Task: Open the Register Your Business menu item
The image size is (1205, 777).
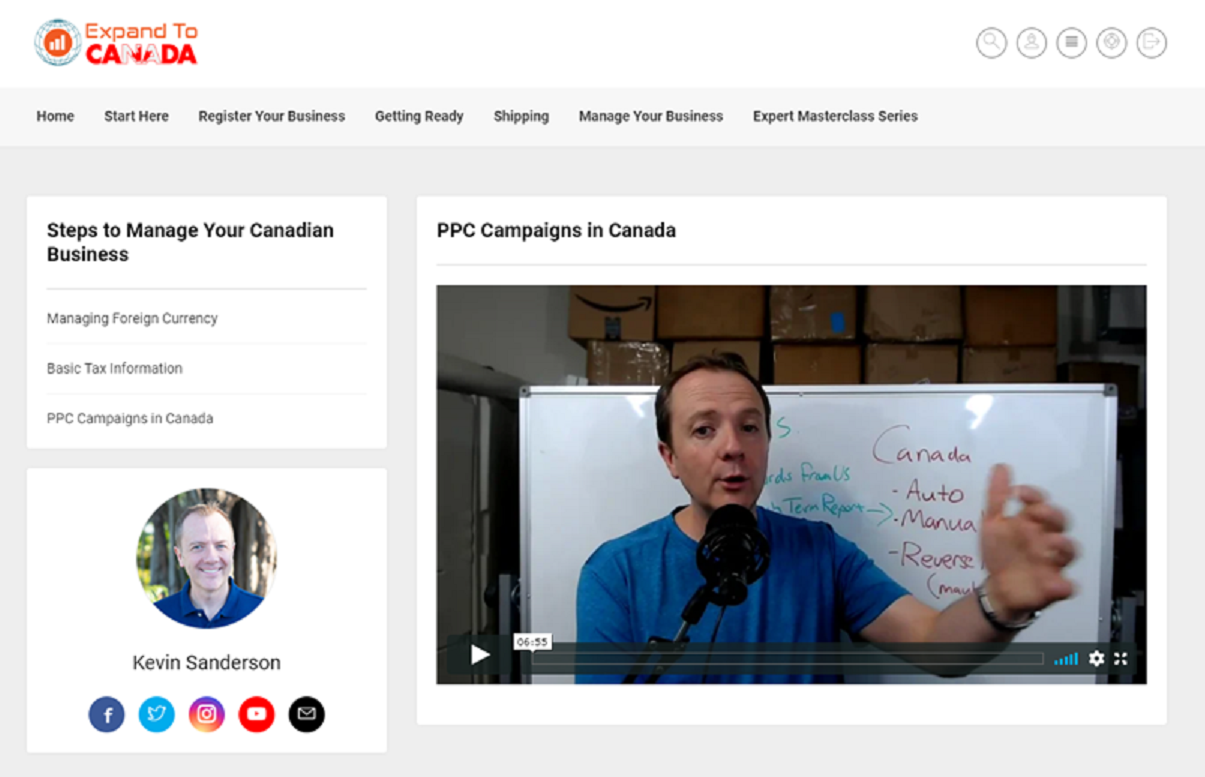Action: click(x=271, y=116)
